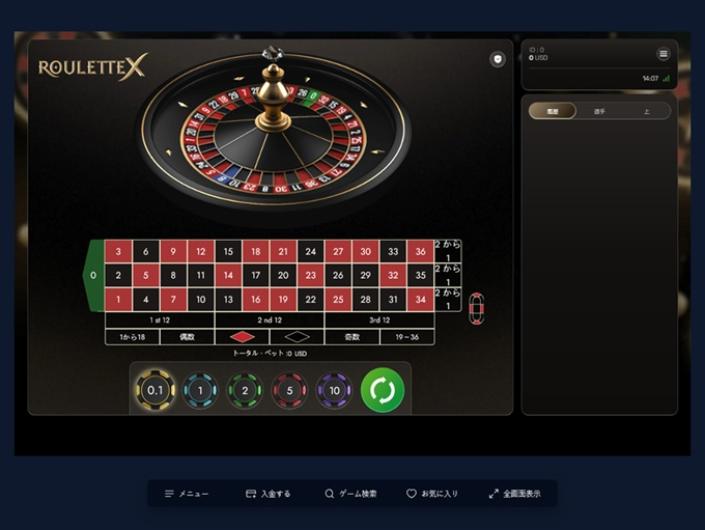Select the red 5 chip
The width and height of the screenshot is (705, 530).
click(290, 391)
